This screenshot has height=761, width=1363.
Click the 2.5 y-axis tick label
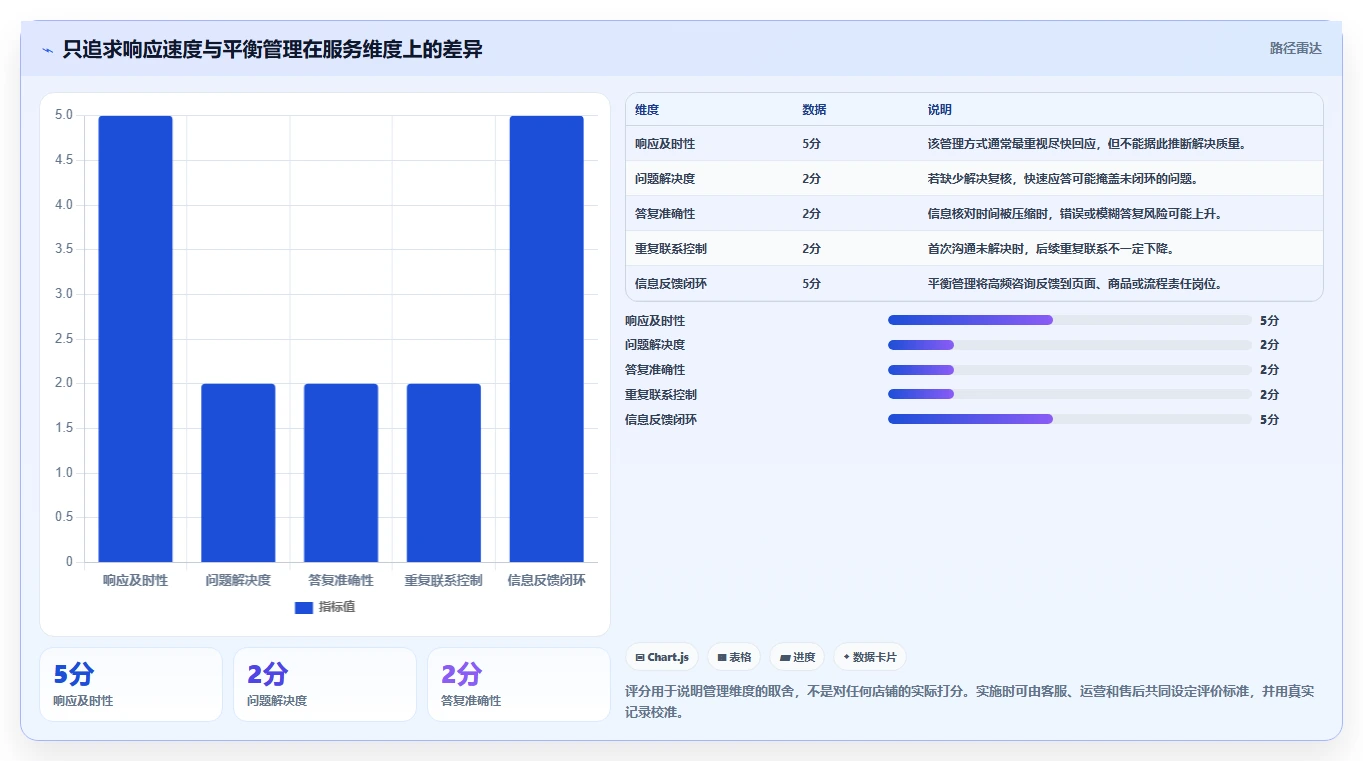64,339
